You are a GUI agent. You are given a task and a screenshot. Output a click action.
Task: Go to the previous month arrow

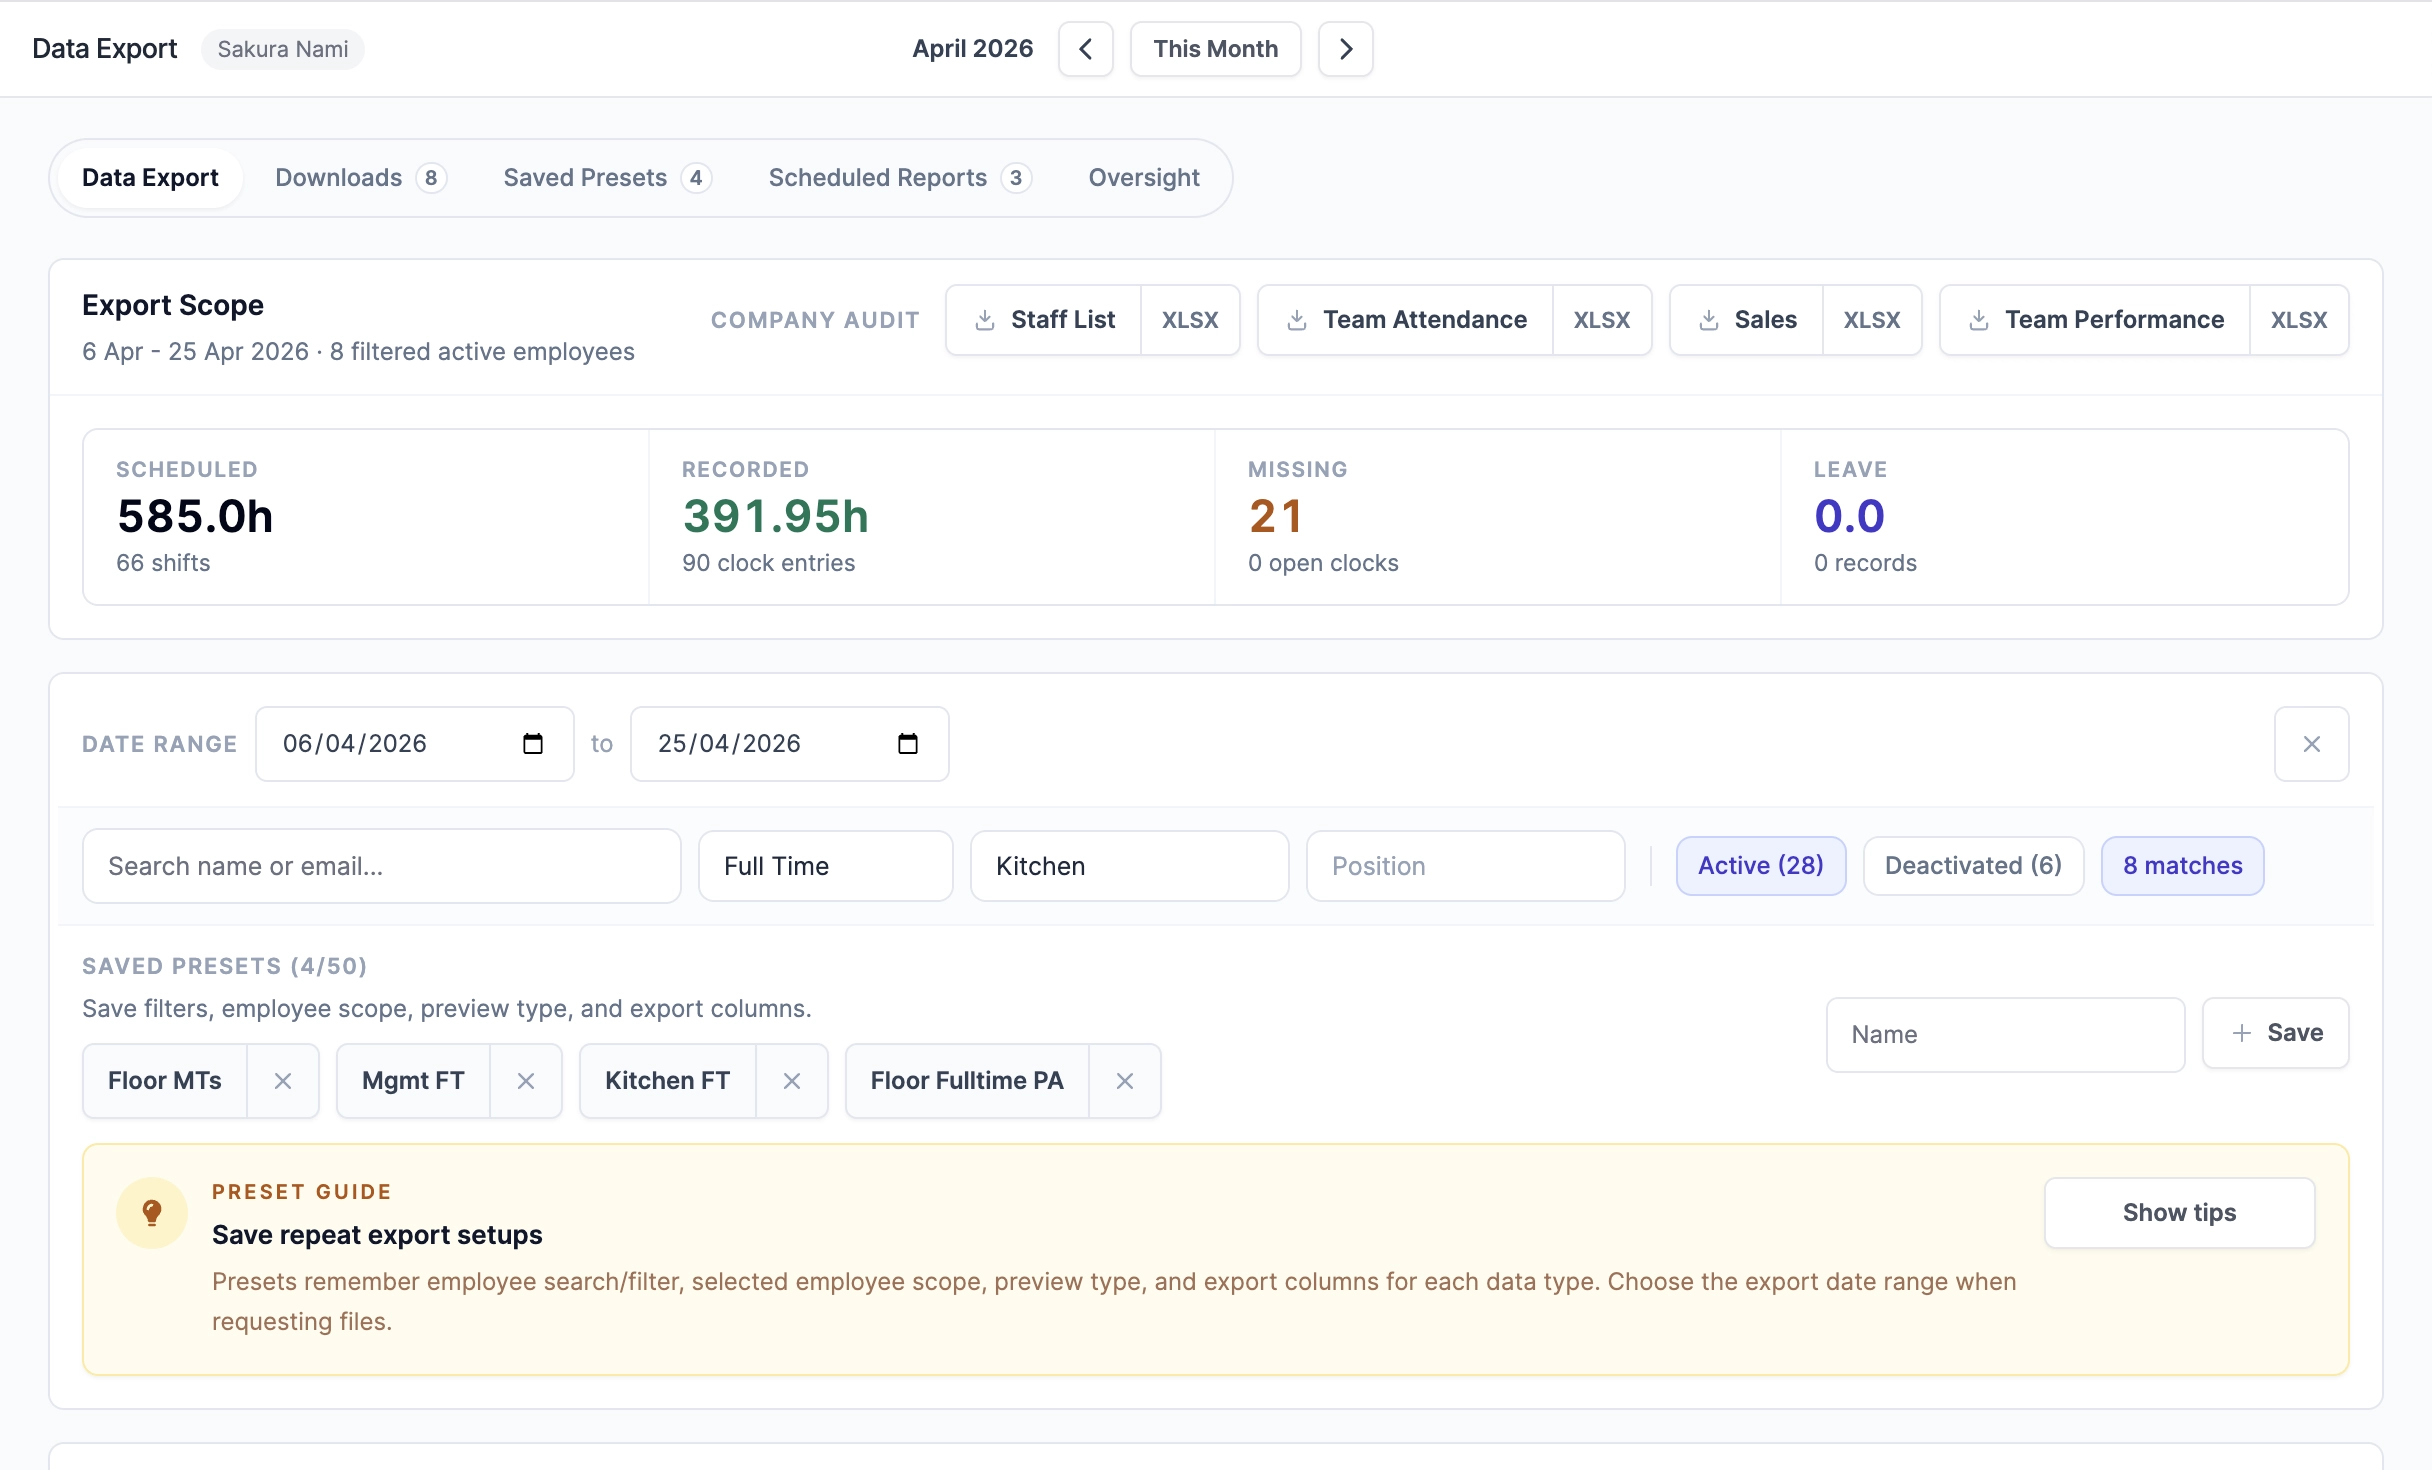(x=1085, y=49)
